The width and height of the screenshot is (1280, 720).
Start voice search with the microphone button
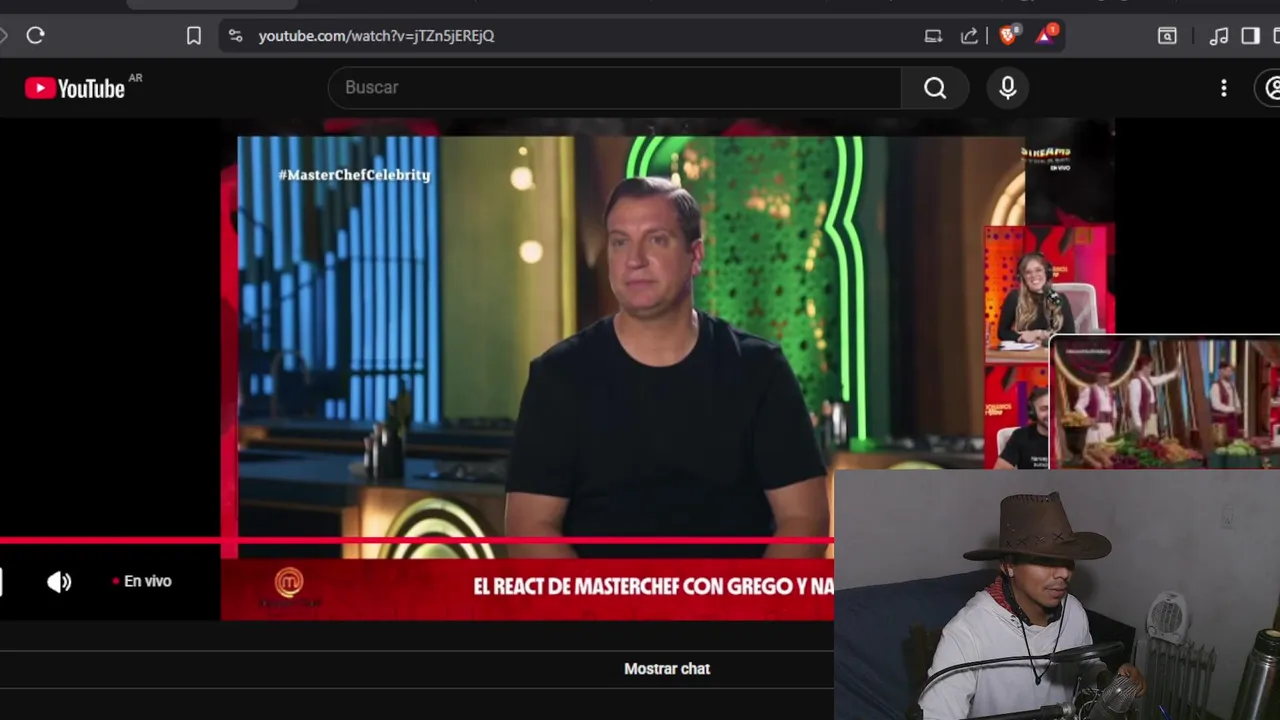[1008, 88]
